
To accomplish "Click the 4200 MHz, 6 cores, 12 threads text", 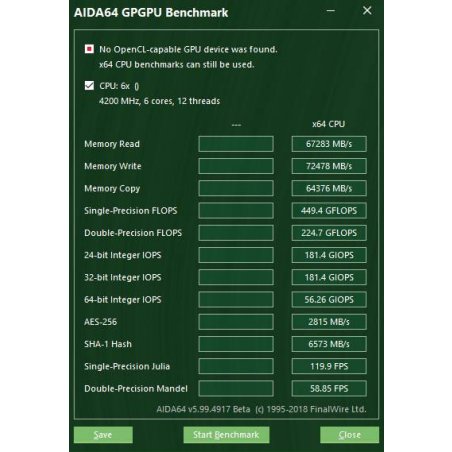I will [159, 101].
